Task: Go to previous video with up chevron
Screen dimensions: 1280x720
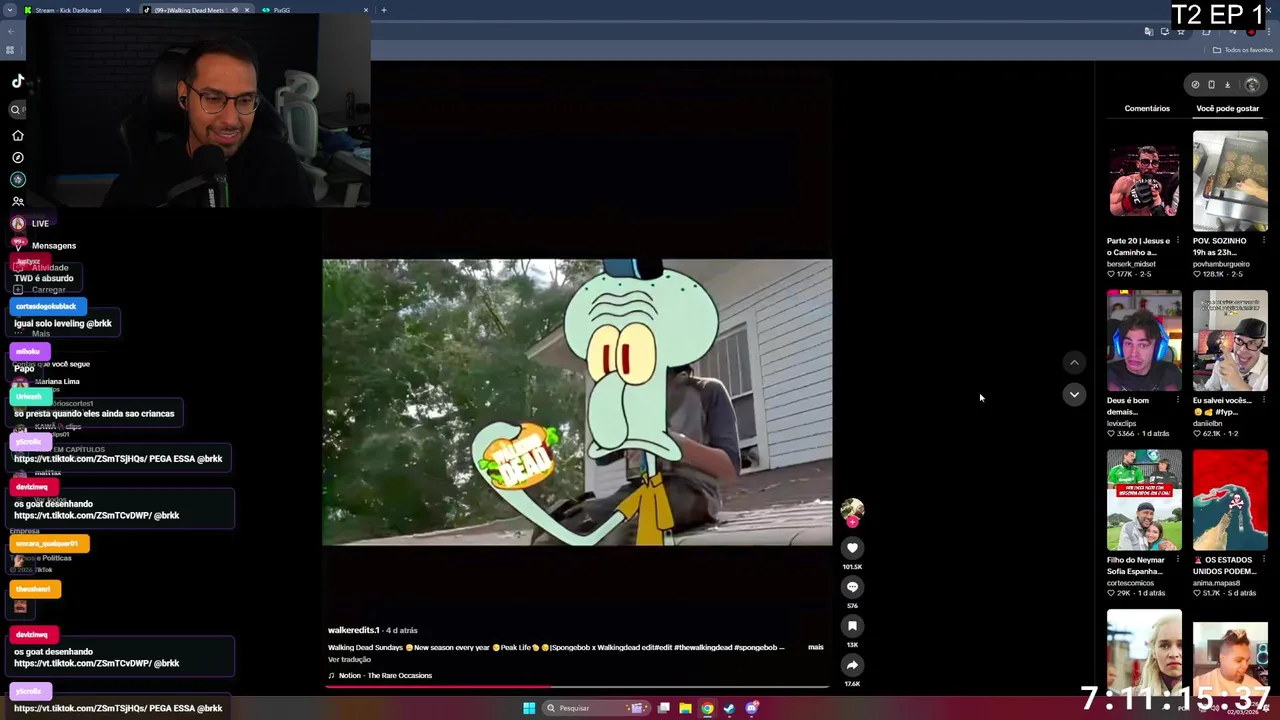Action: (x=1074, y=362)
